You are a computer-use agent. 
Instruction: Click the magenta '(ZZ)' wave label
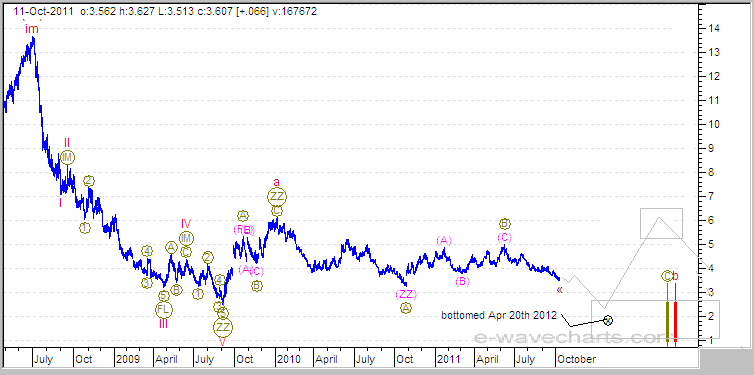406,294
